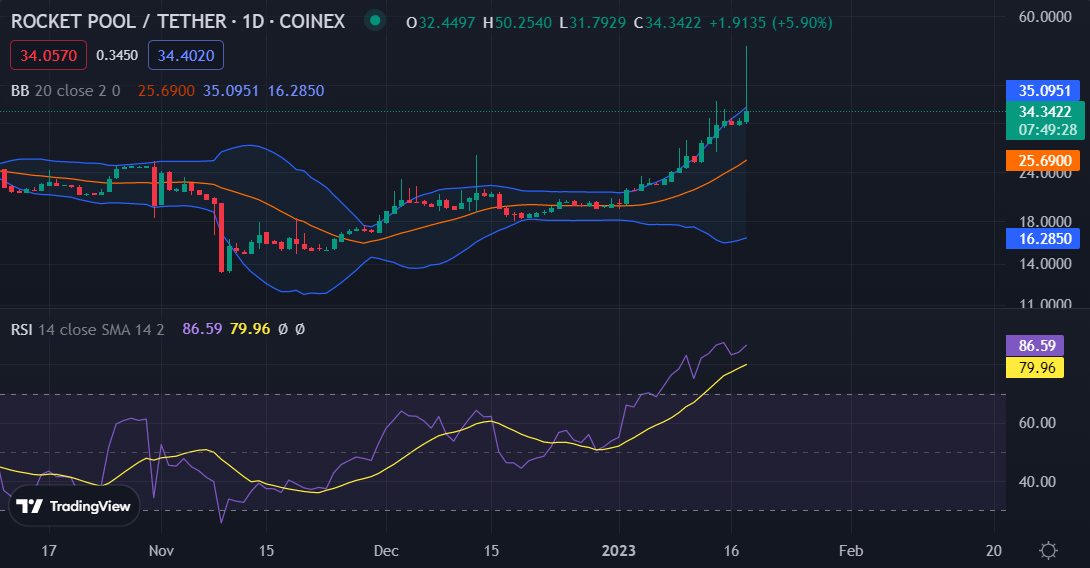1090x568 pixels.
Task: Click the RSI value 86.59 in legend
Action: (x=202, y=329)
